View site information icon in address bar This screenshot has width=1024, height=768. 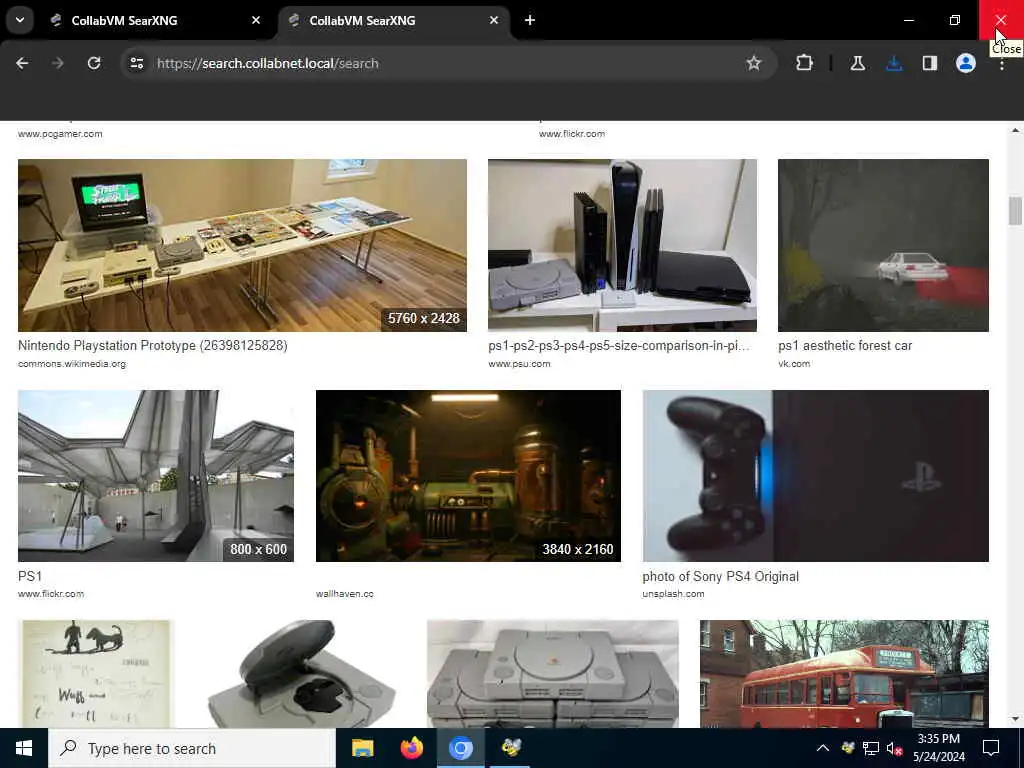point(136,63)
